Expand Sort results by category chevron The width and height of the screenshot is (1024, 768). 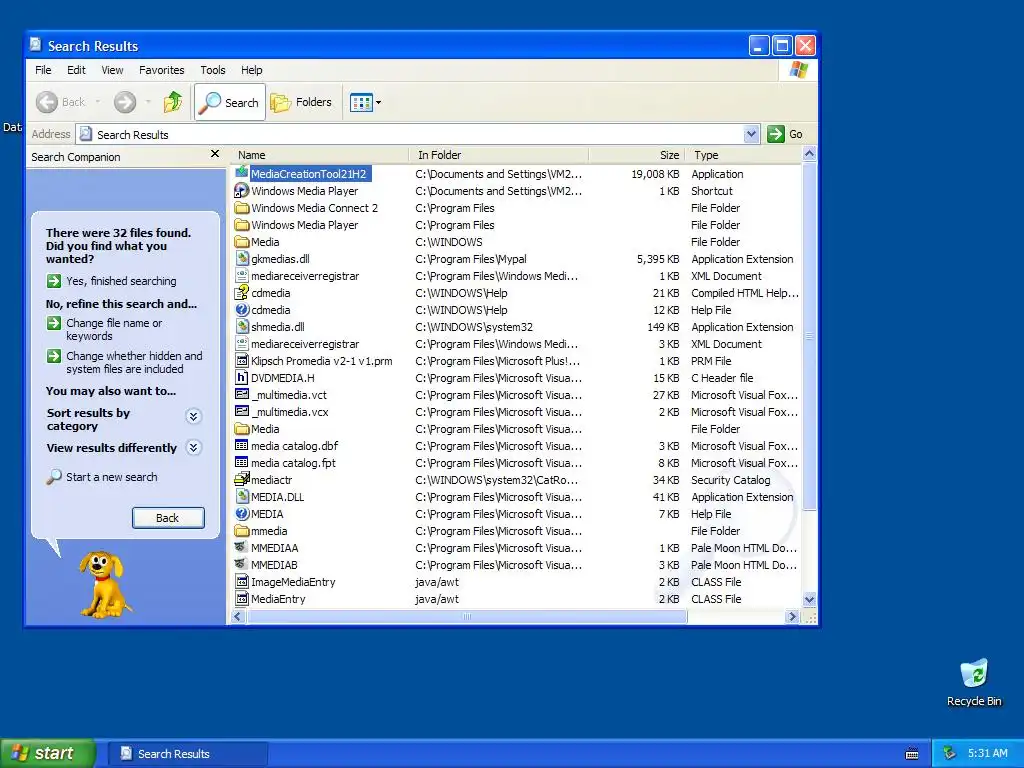tap(193, 417)
